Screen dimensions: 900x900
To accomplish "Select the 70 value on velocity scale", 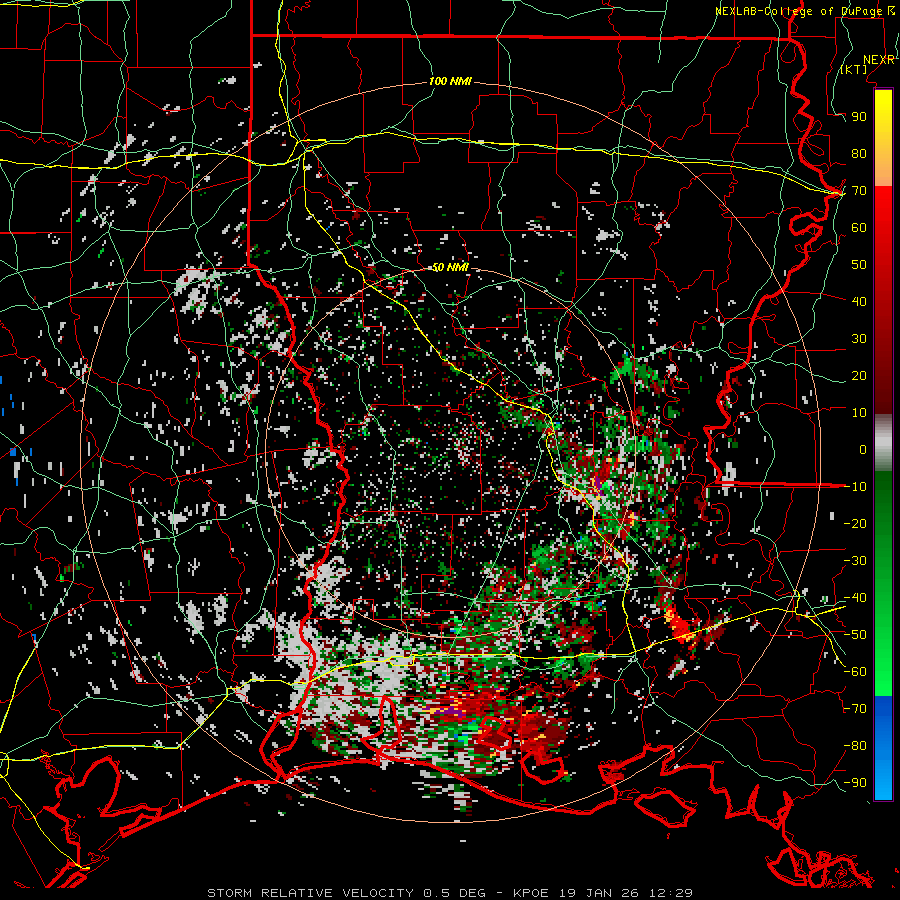I will (859, 191).
